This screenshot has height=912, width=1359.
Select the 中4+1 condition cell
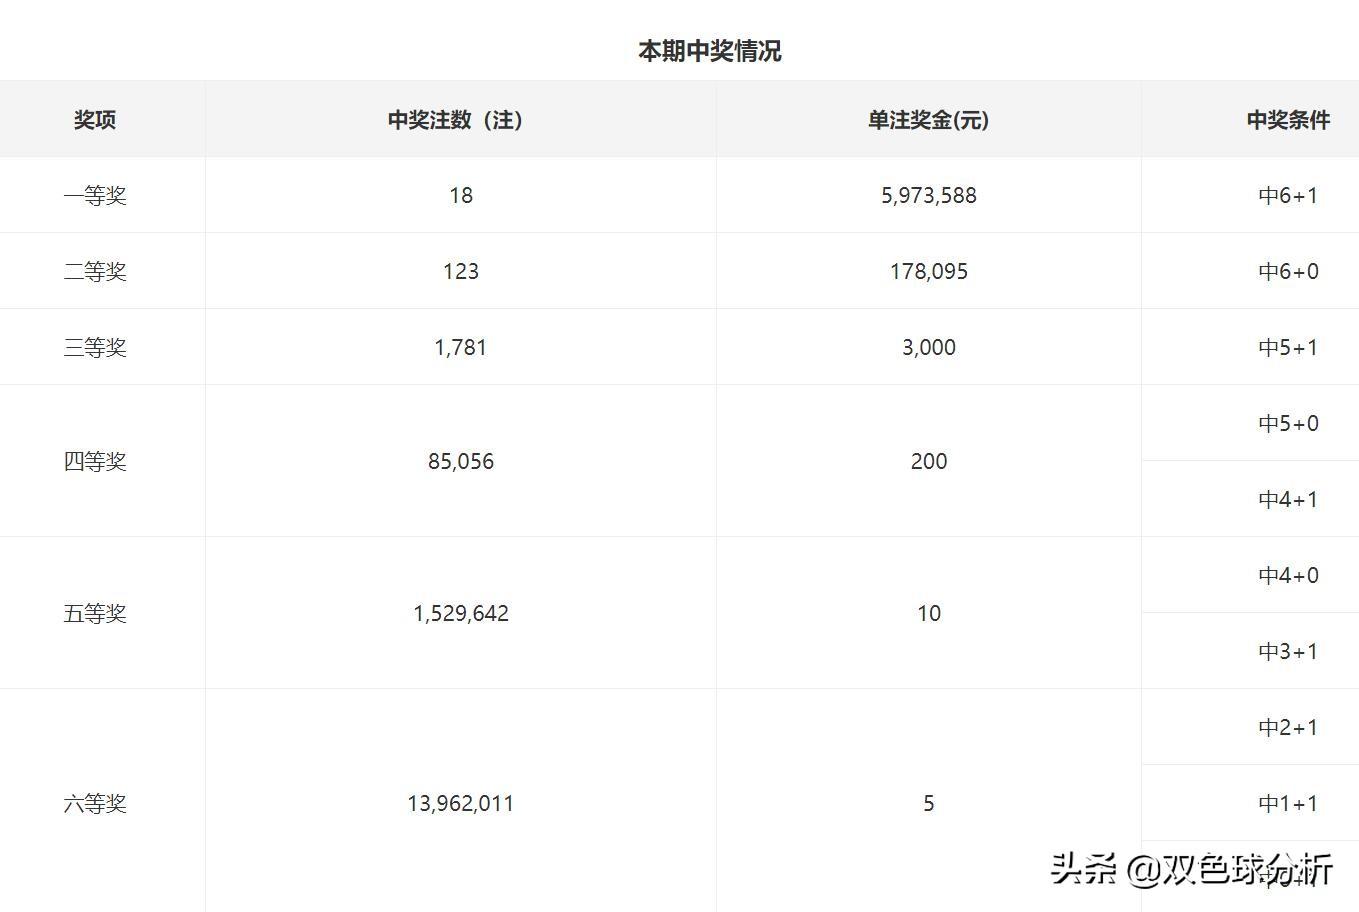(1287, 499)
